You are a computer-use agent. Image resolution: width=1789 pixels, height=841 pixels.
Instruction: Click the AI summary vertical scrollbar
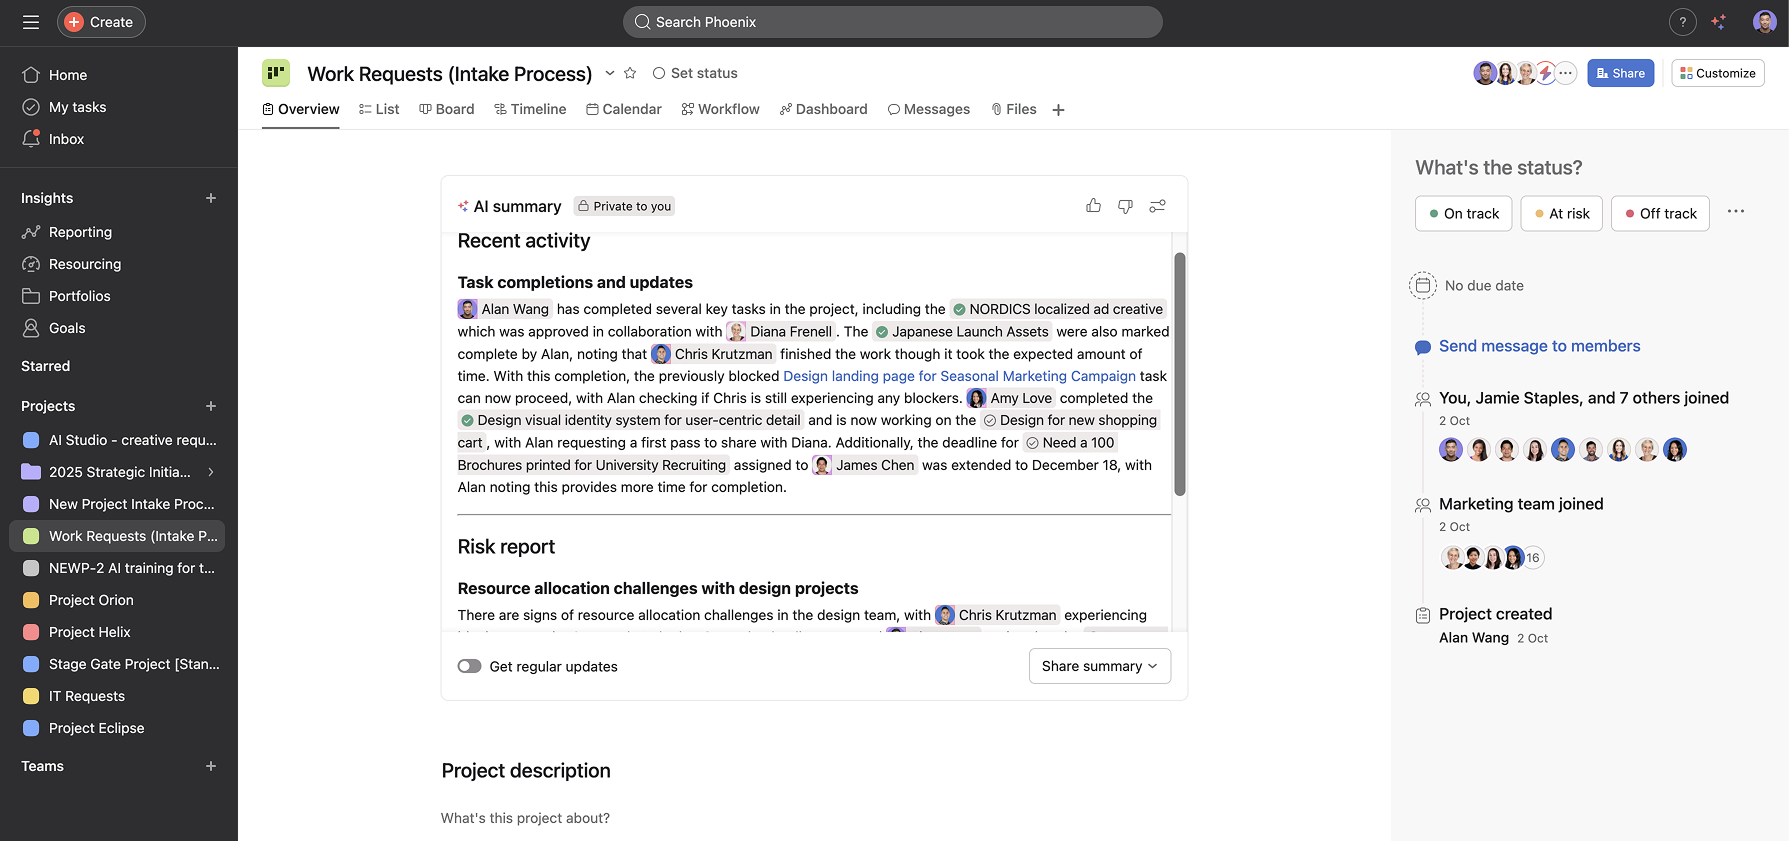pos(1180,374)
